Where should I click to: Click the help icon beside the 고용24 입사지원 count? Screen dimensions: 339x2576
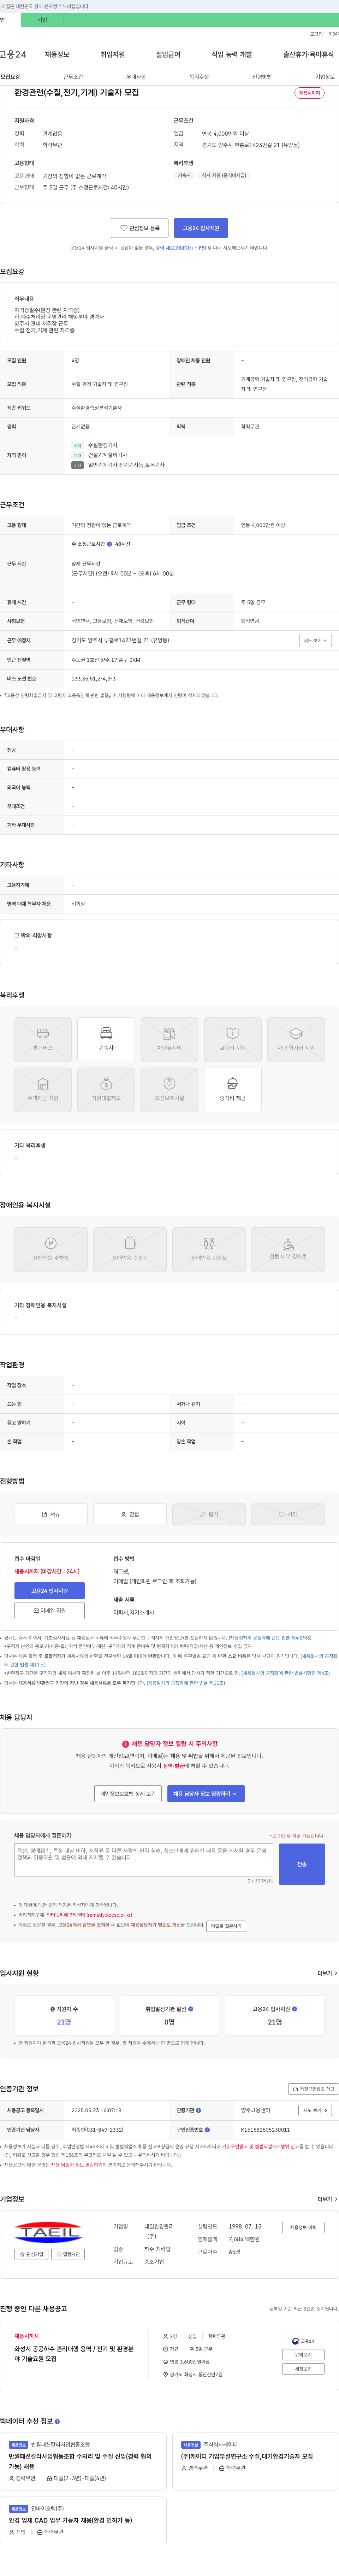pyautogui.click(x=294, y=2009)
